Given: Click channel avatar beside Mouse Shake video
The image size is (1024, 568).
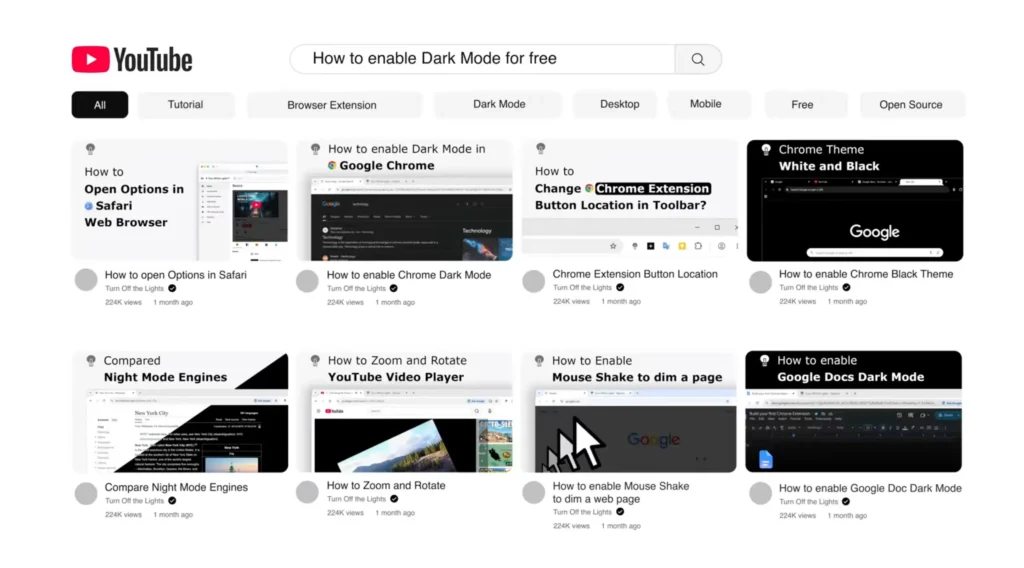Looking at the screenshot, I should click(534, 492).
